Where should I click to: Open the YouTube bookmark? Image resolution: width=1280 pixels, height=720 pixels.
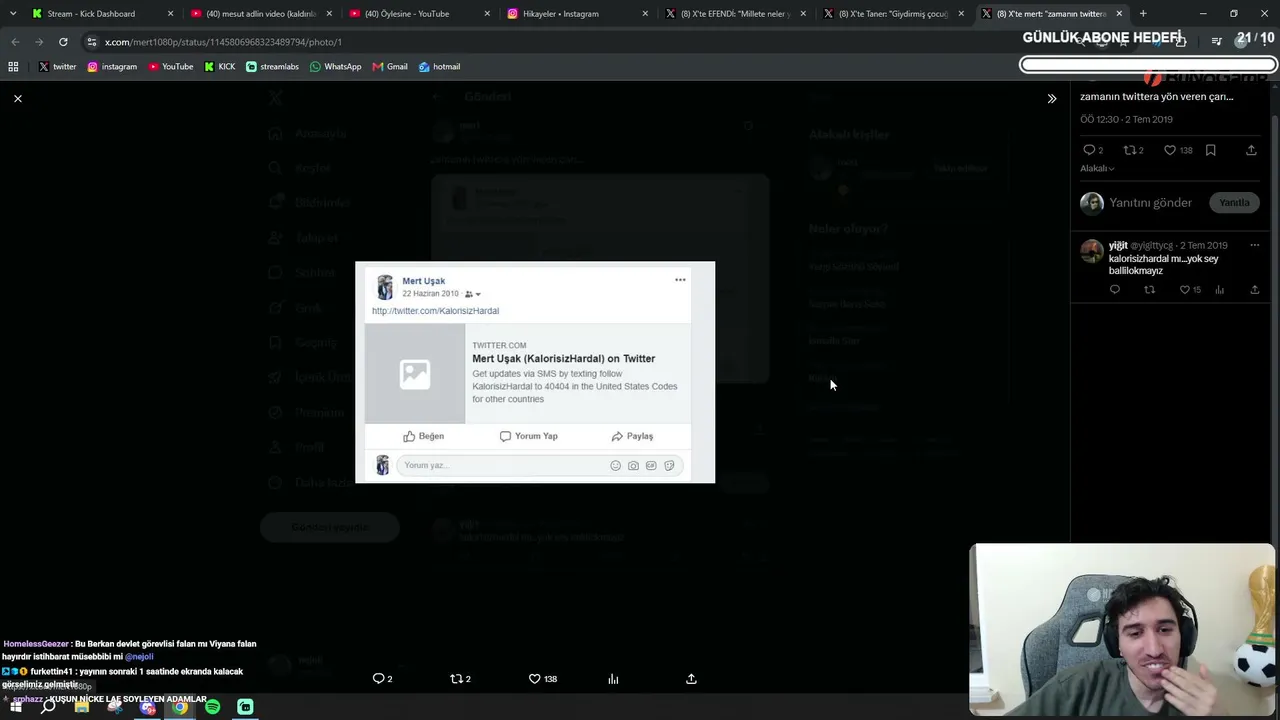click(171, 67)
